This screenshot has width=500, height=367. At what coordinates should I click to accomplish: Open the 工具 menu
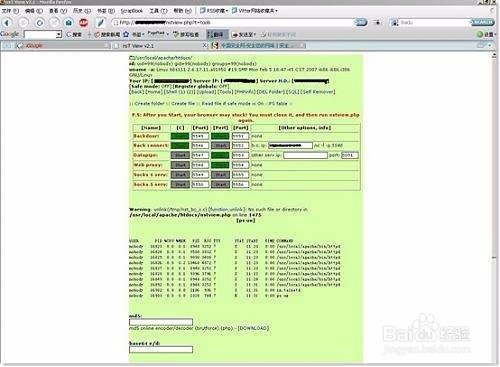point(158,11)
